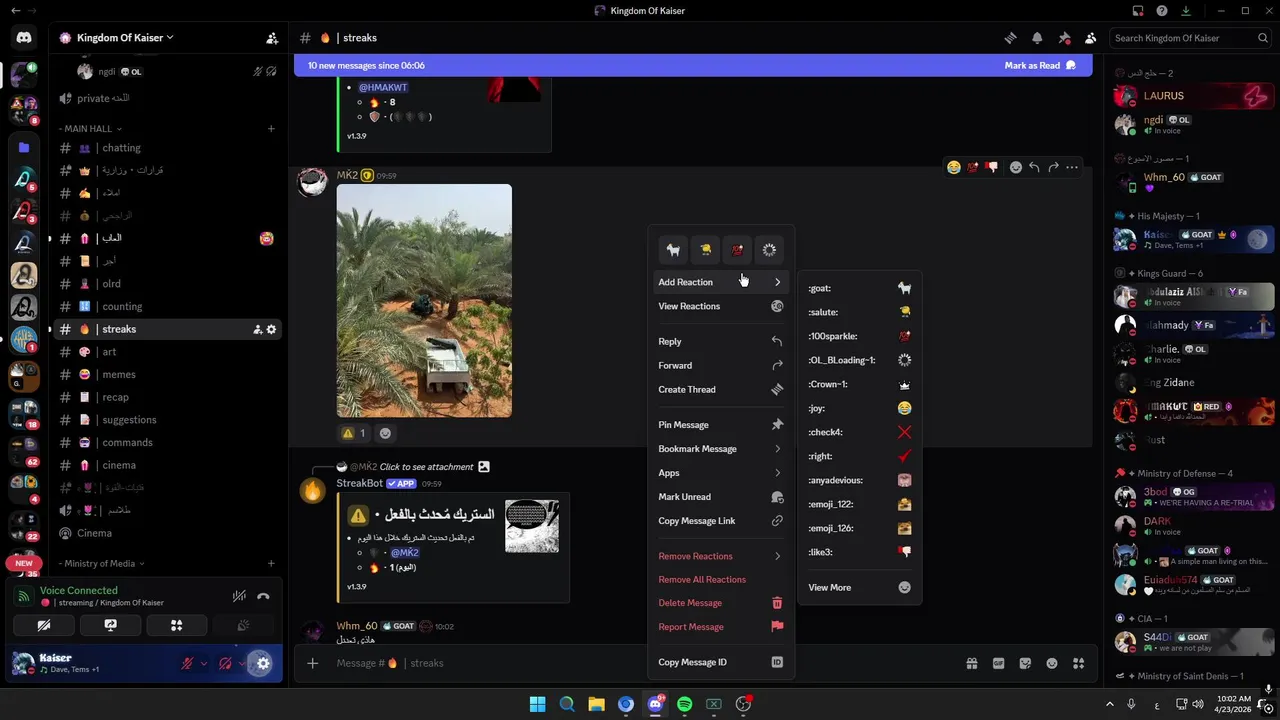Choose Reply in context menu
Image resolution: width=1280 pixels, height=720 pixels.
[x=720, y=341]
